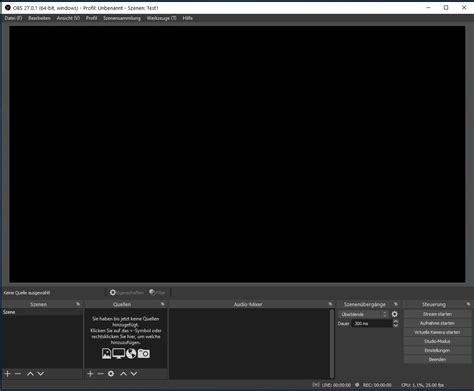Maximize the OBS window
Viewport: 474px width, 391px height.
click(x=446, y=7)
